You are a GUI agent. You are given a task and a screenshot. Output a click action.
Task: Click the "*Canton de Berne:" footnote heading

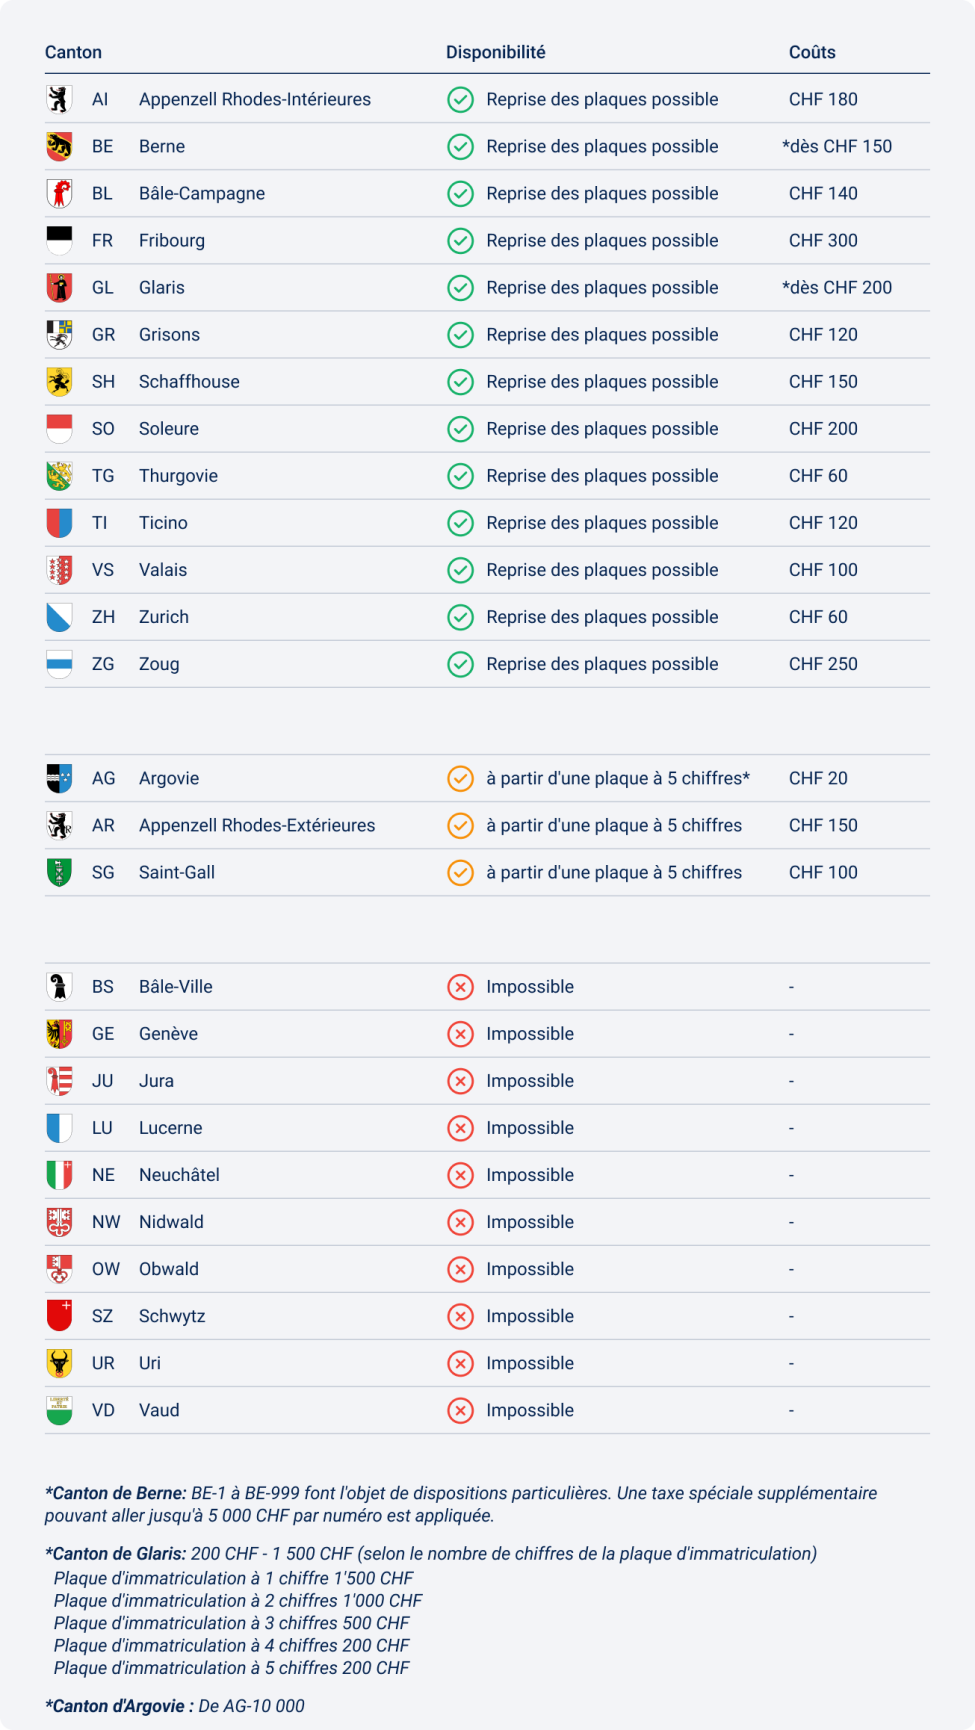[x=116, y=1493]
